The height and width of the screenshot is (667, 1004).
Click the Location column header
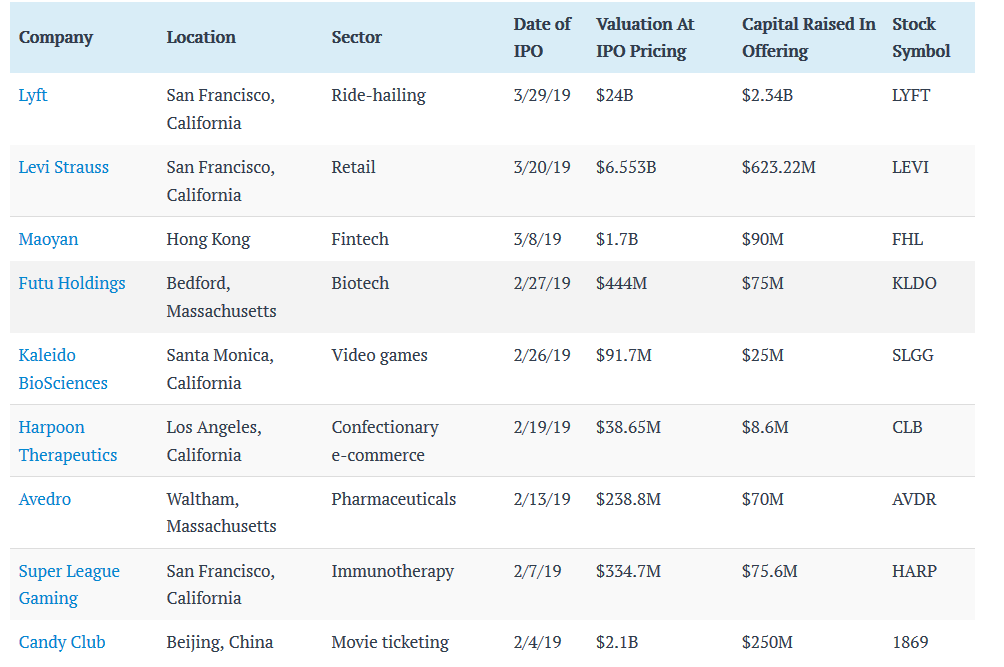201,38
